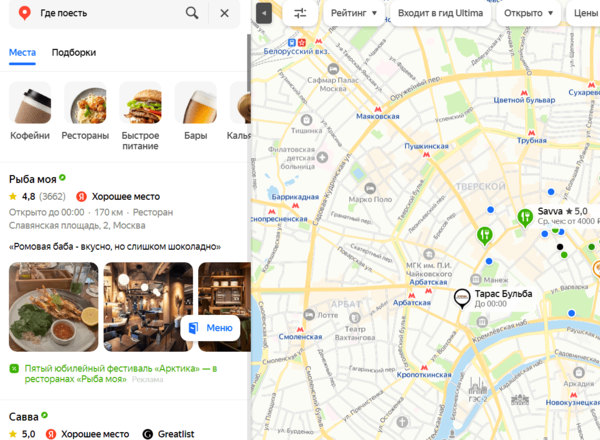Viewport: 600px width, 440px height.
Task: Select the Места tab
Action: pos(23,52)
